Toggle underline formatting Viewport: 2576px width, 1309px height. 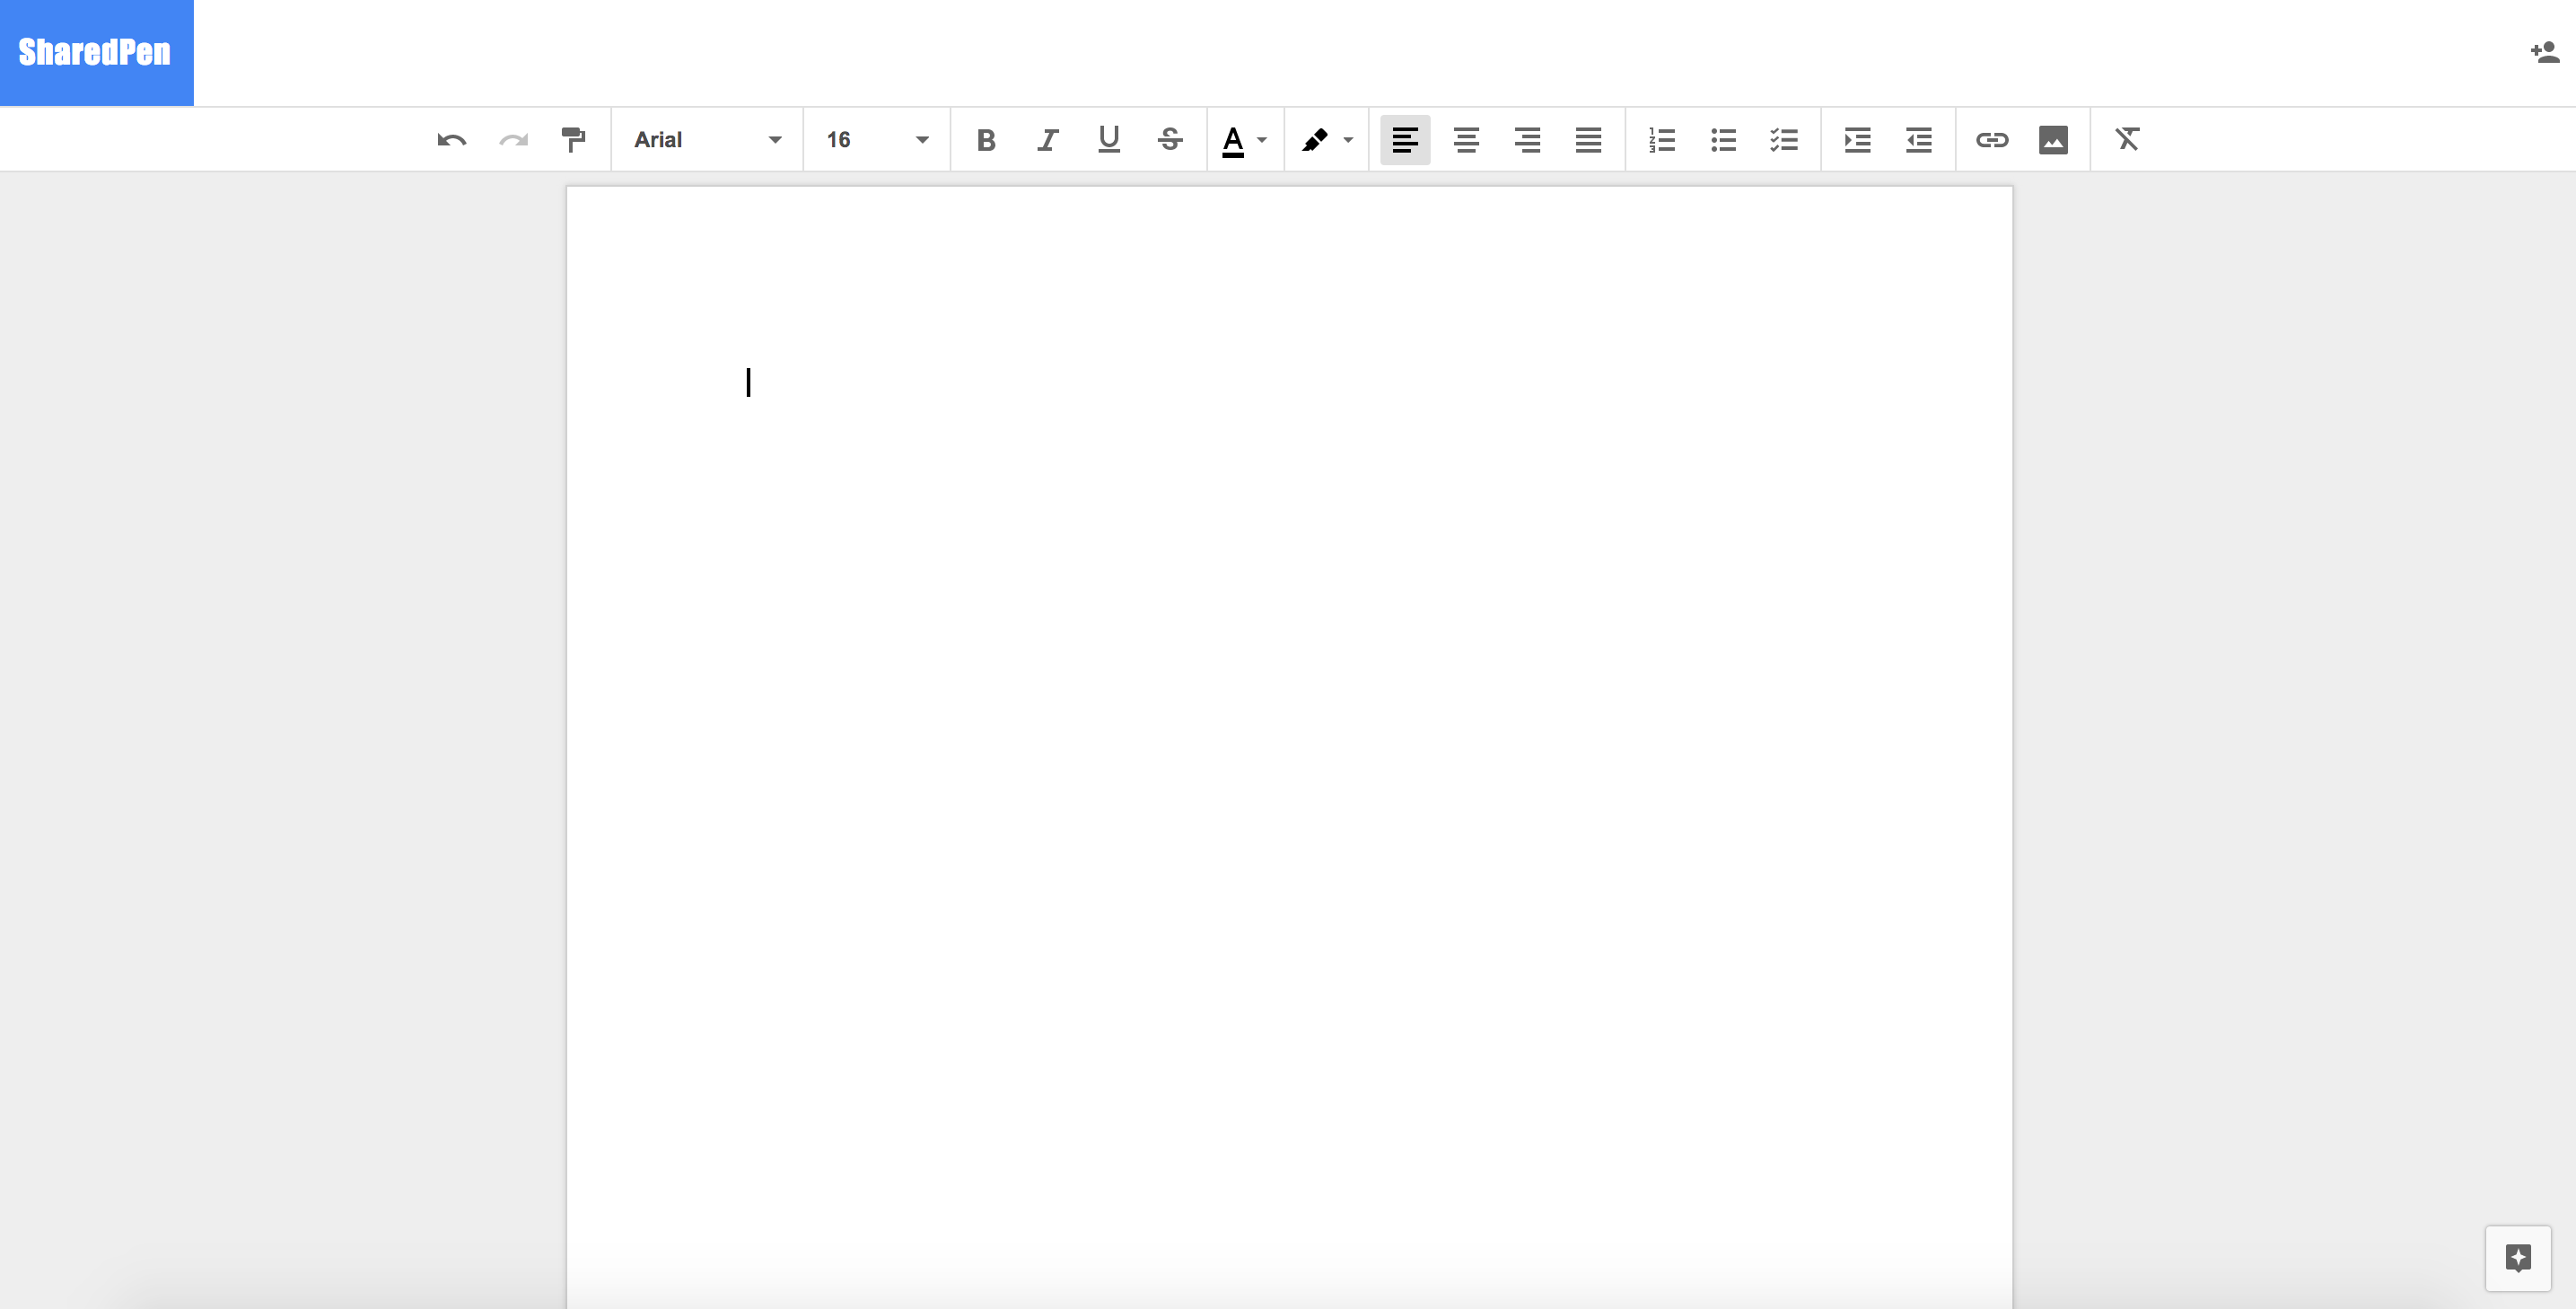pyautogui.click(x=1108, y=140)
